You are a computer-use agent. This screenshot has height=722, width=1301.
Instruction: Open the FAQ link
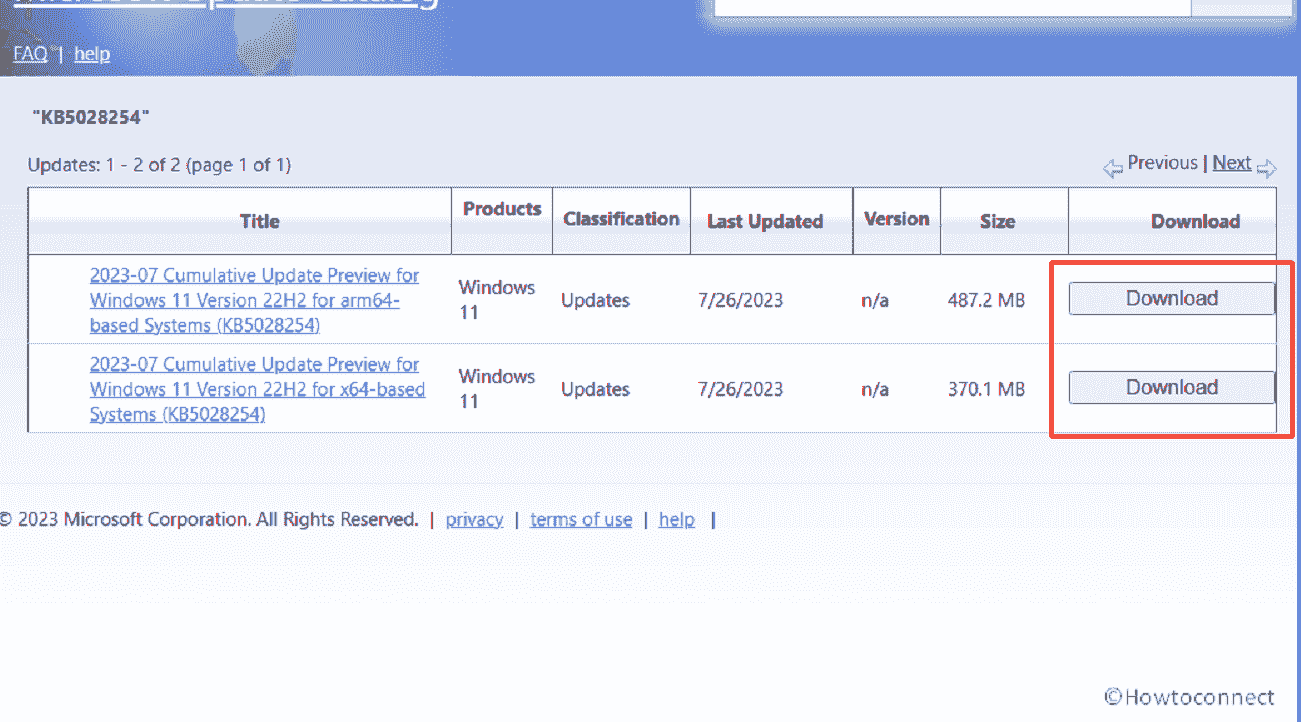coord(30,54)
